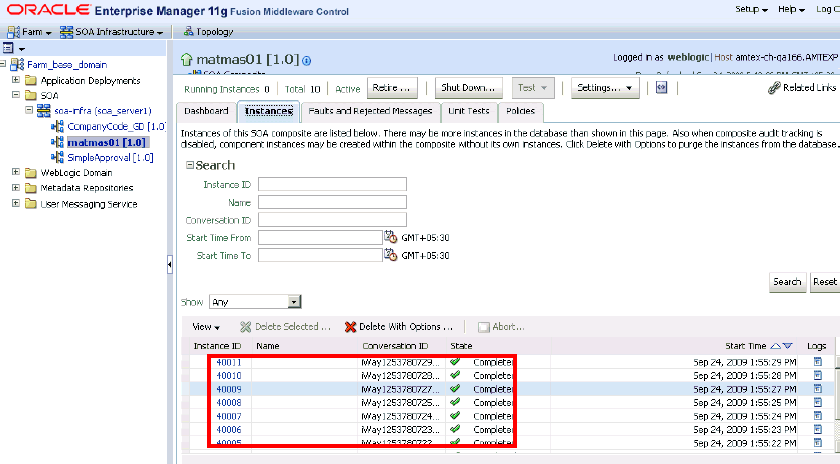Open the CompanyCode_GD [1.0] composite
This screenshot has width=840, height=464.
(116, 126)
